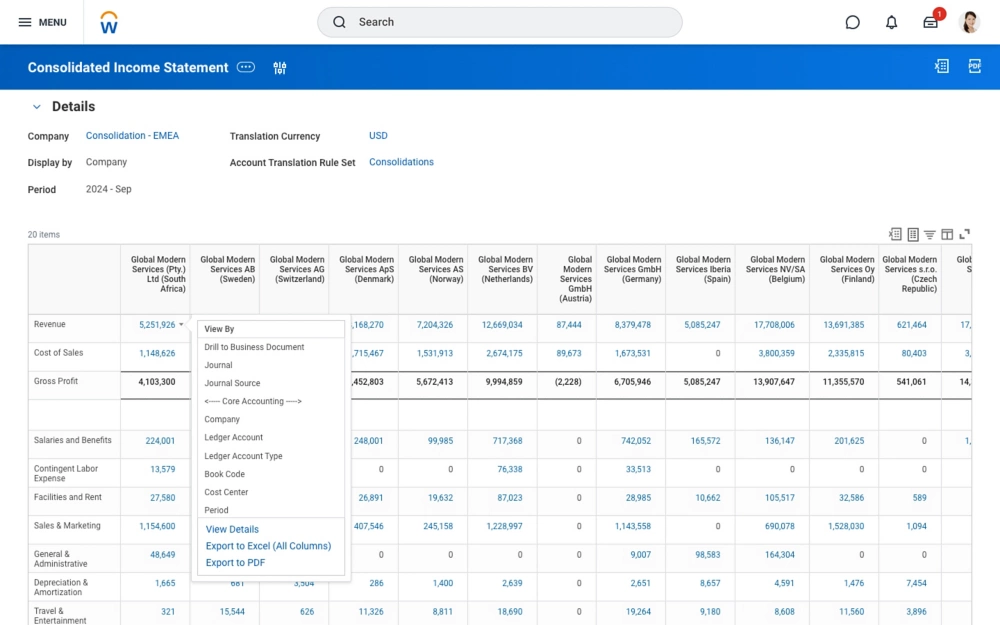This screenshot has width=1000, height=625.
Task: Select Ledger Account in View By menu
Action: coord(233,438)
